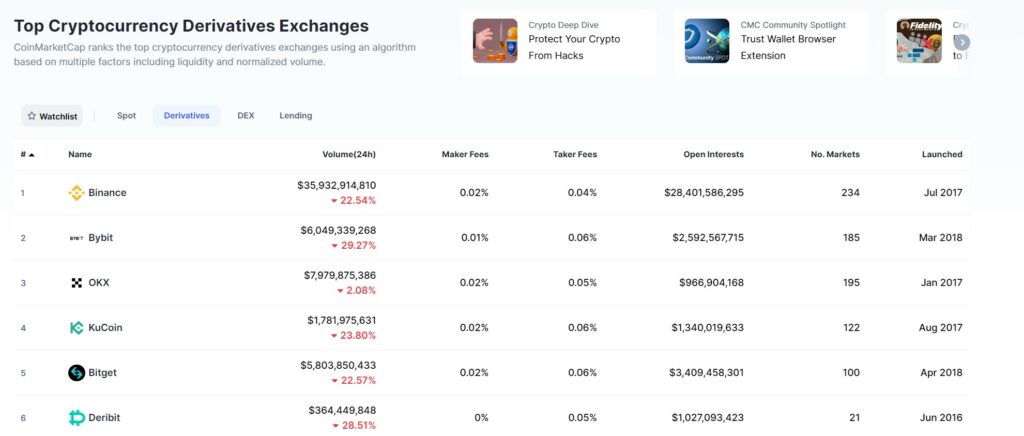Switch to the Spot tab
The image size is (1024, 436).
tap(126, 116)
